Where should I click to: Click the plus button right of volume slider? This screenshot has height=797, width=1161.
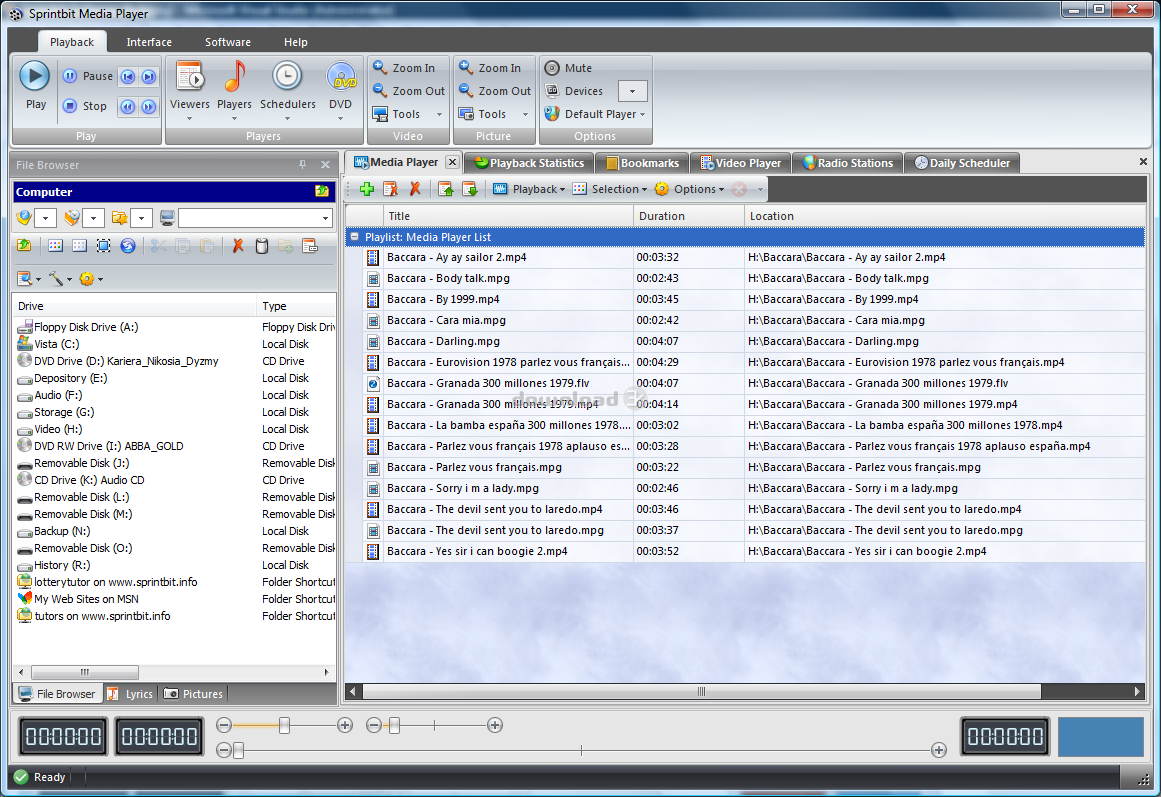[344, 725]
